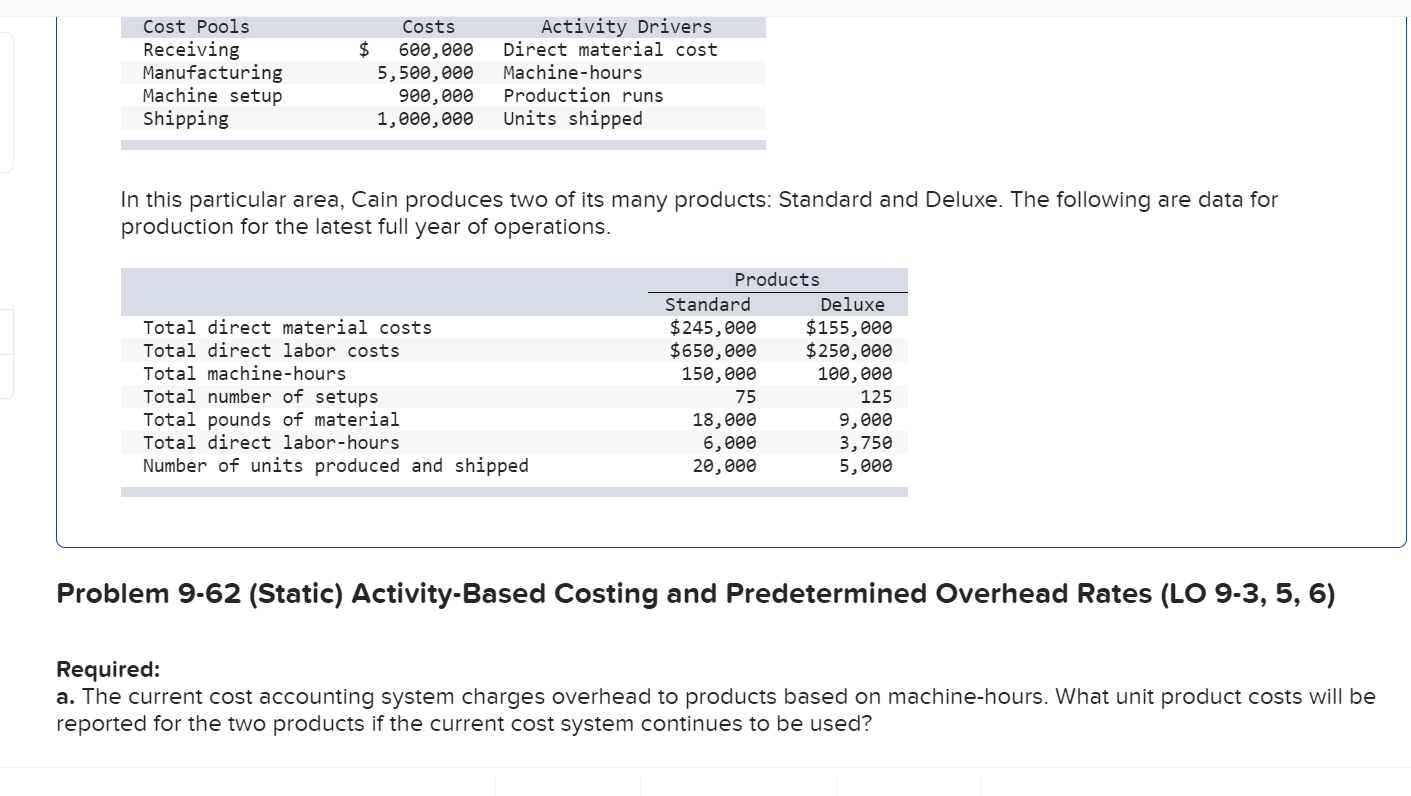
Task: Select the "Machine setup" cost pool label
Action: (x=212, y=96)
